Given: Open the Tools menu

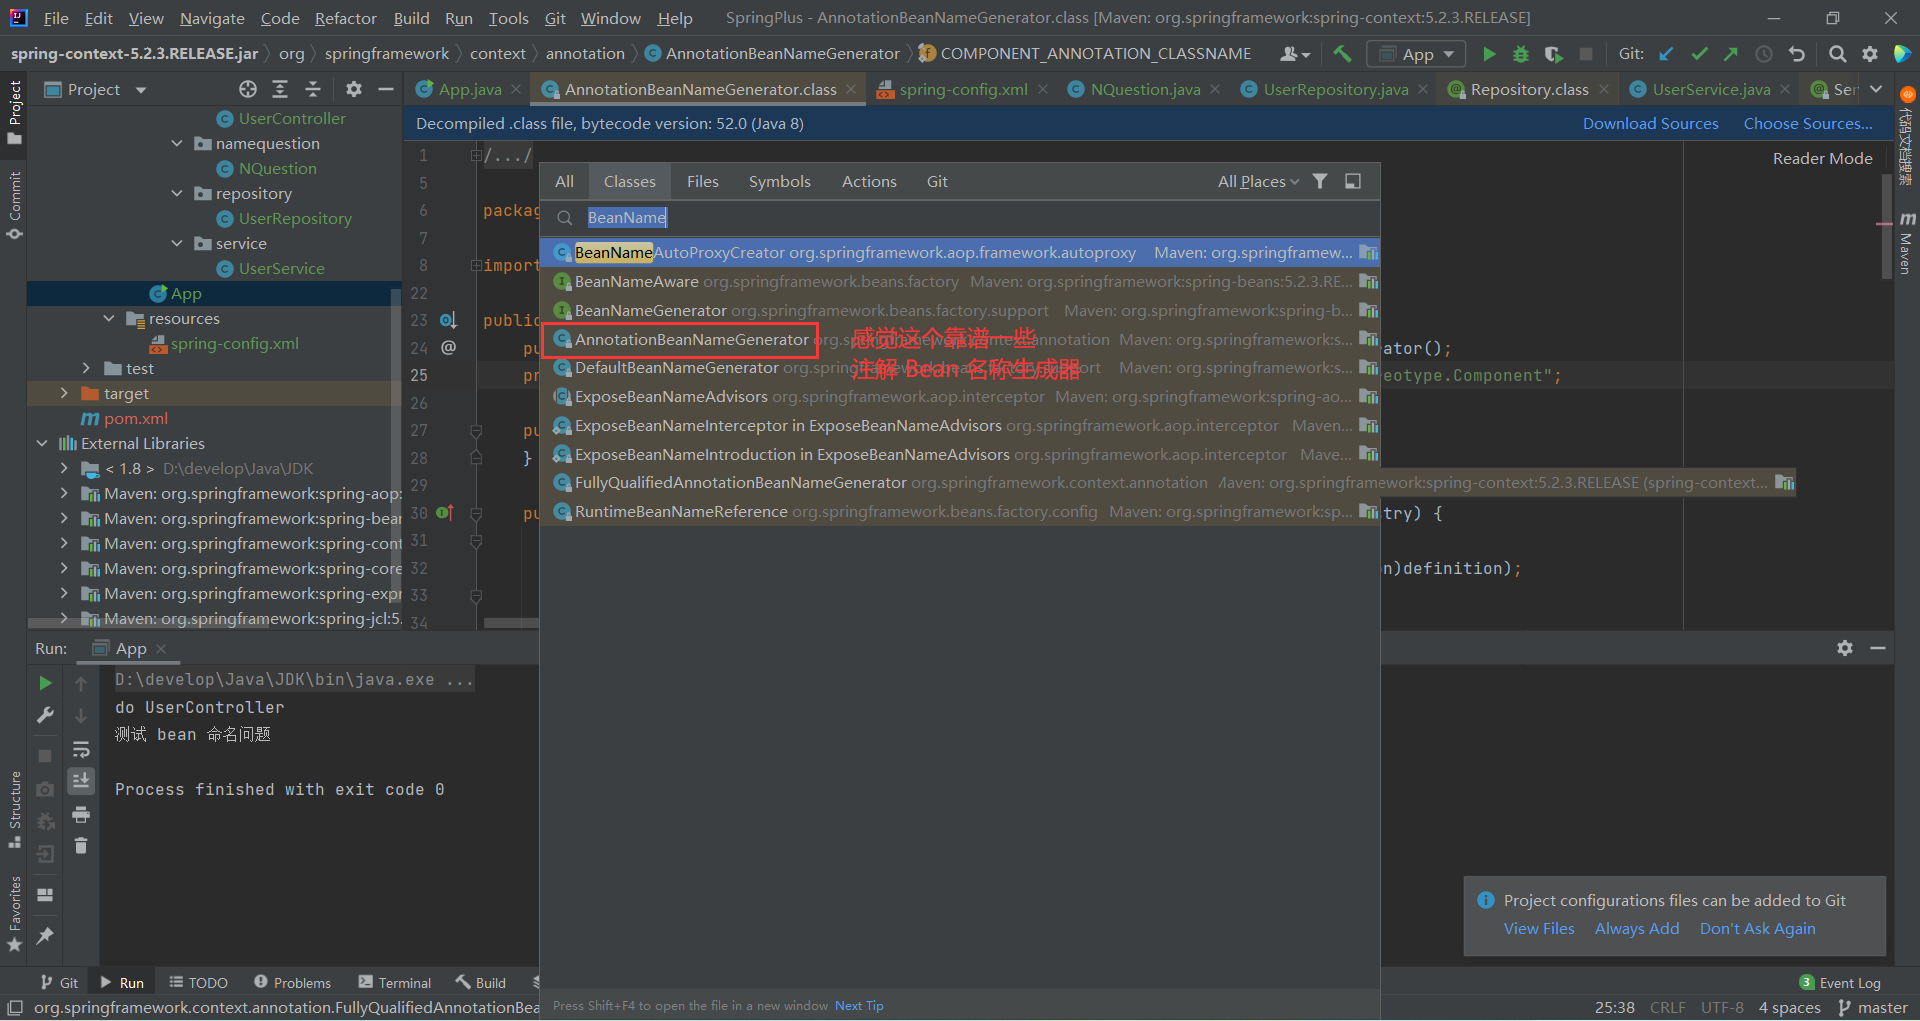Looking at the screenshot, I should click(508, 18).
